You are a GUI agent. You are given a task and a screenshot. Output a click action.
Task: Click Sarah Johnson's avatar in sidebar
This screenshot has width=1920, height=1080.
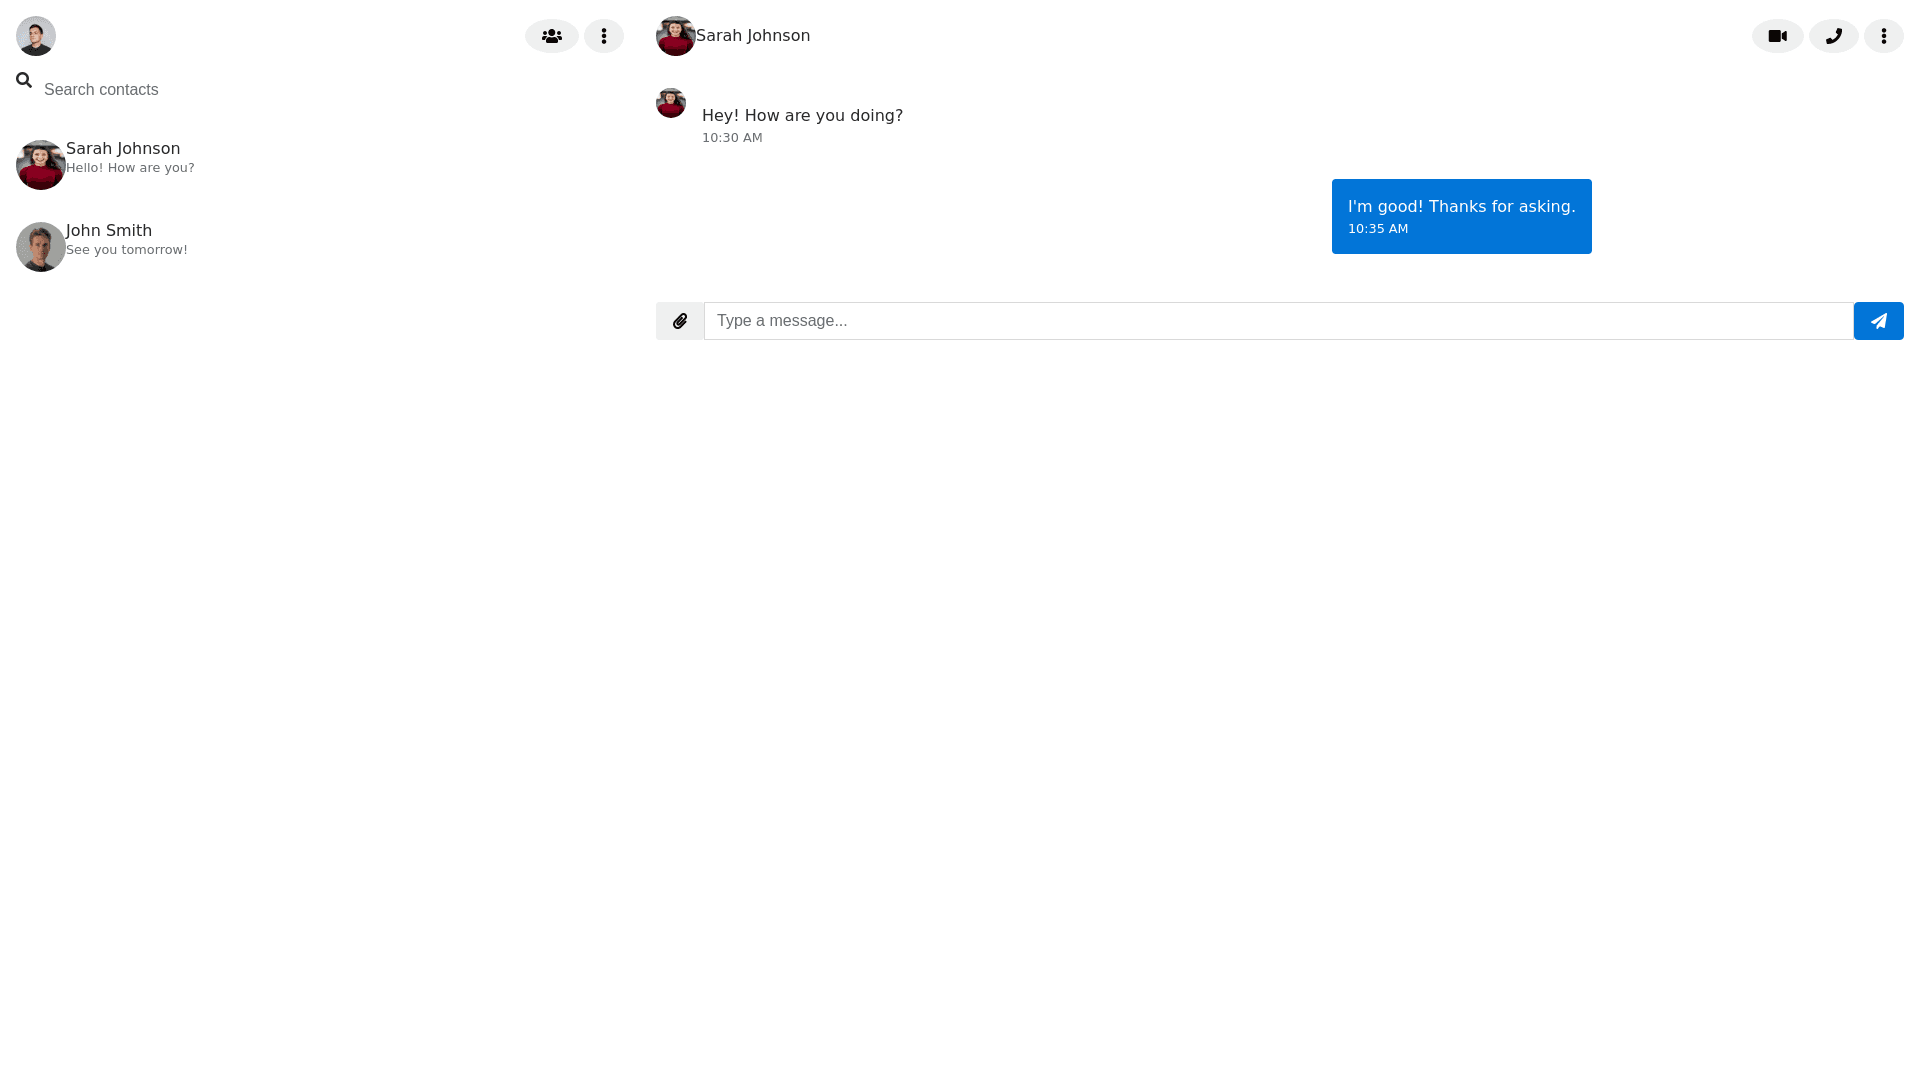coord(41,165)
